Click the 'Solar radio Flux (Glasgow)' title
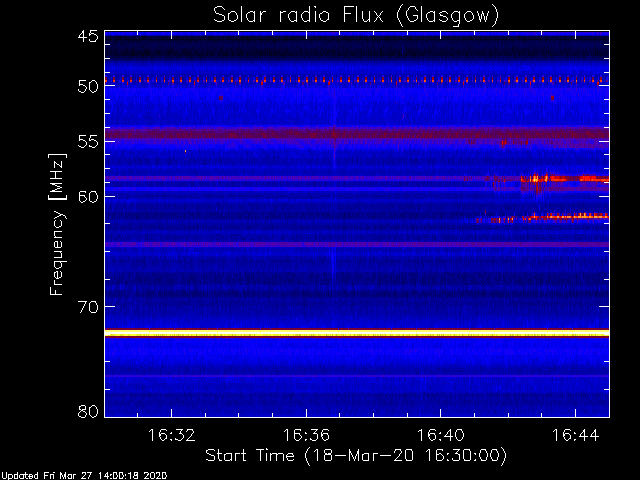 tap(356, 16)
